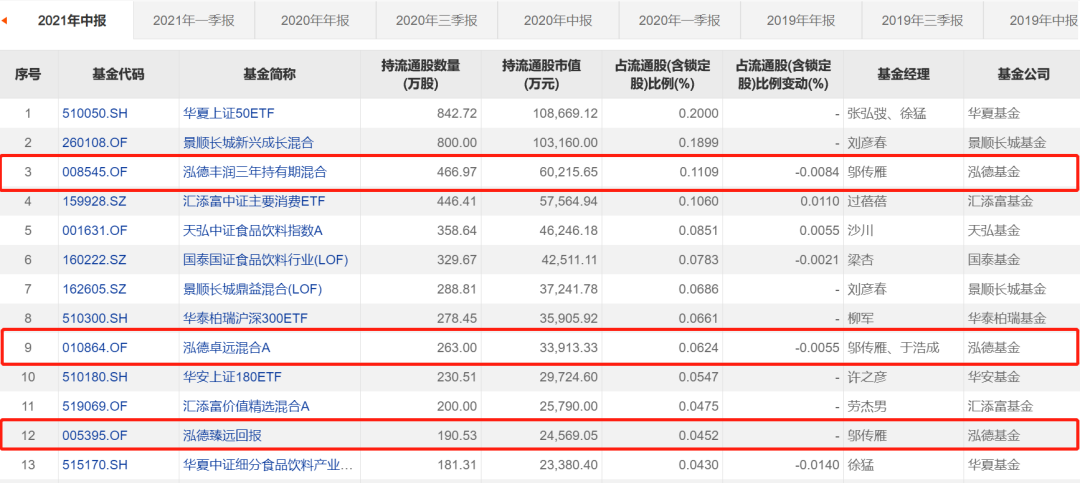Viewport: 1080px width, 483px height.
Task: Open the 景顺长城鼎益混合(LOF) fund link
Action: [x=252, y=289]
